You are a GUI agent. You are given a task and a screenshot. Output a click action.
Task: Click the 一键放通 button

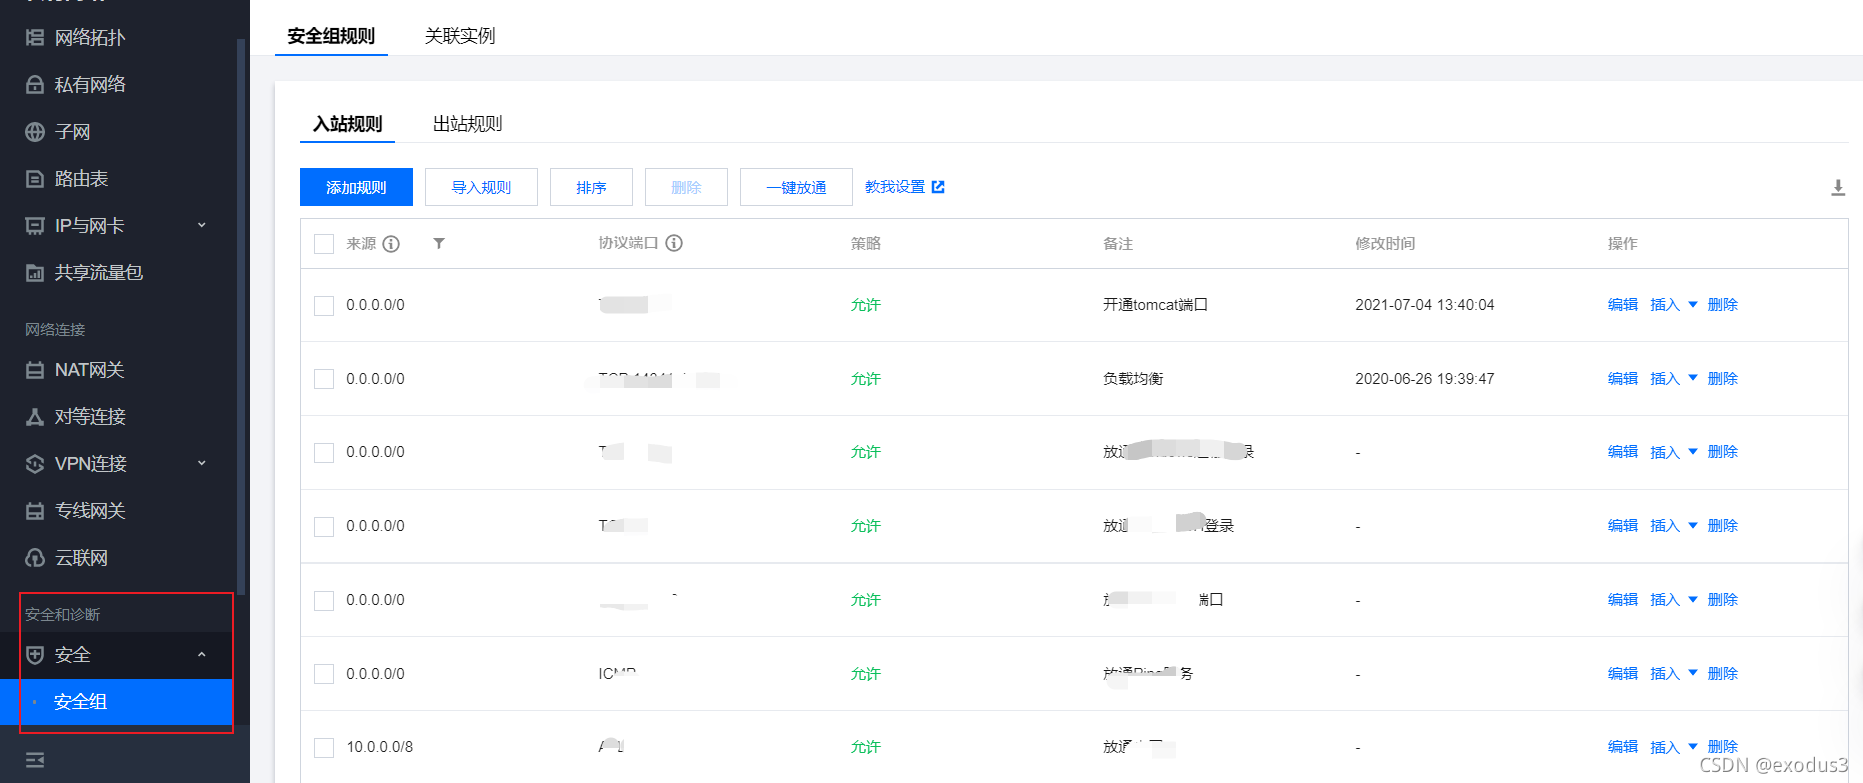point(796,187)
